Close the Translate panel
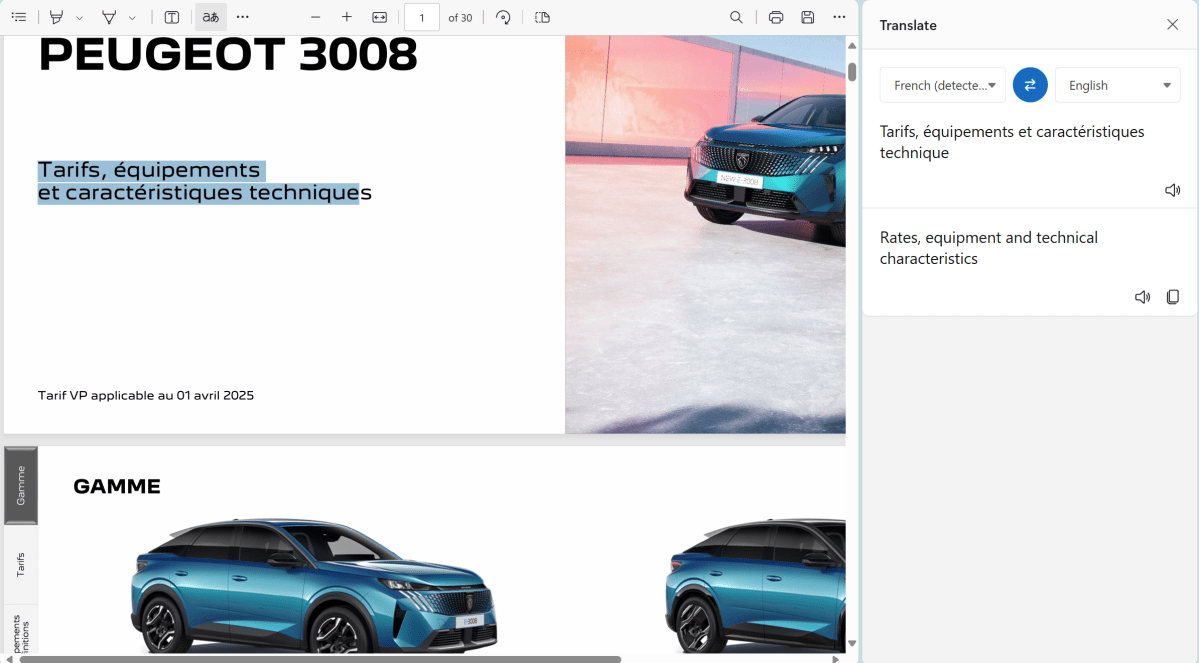 point(1172,24)
